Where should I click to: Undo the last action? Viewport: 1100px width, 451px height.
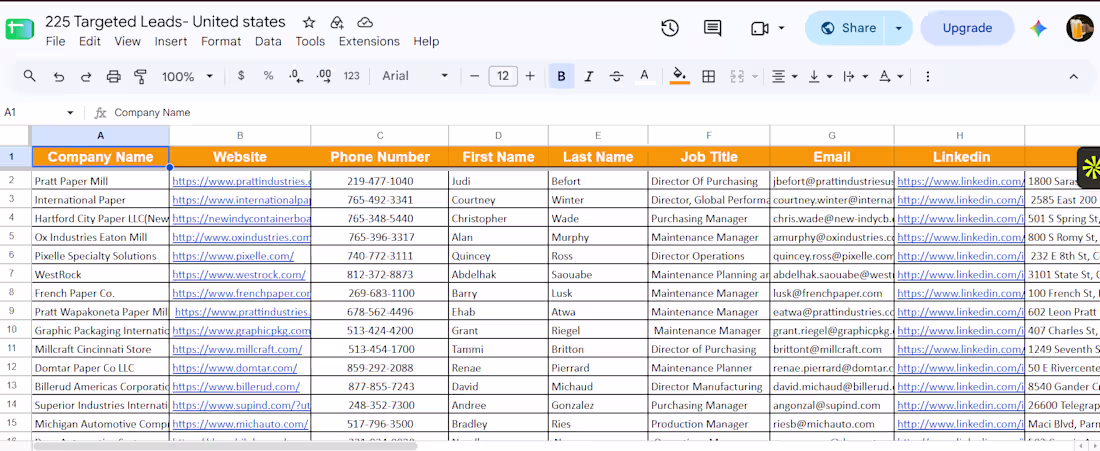point(59,76)
